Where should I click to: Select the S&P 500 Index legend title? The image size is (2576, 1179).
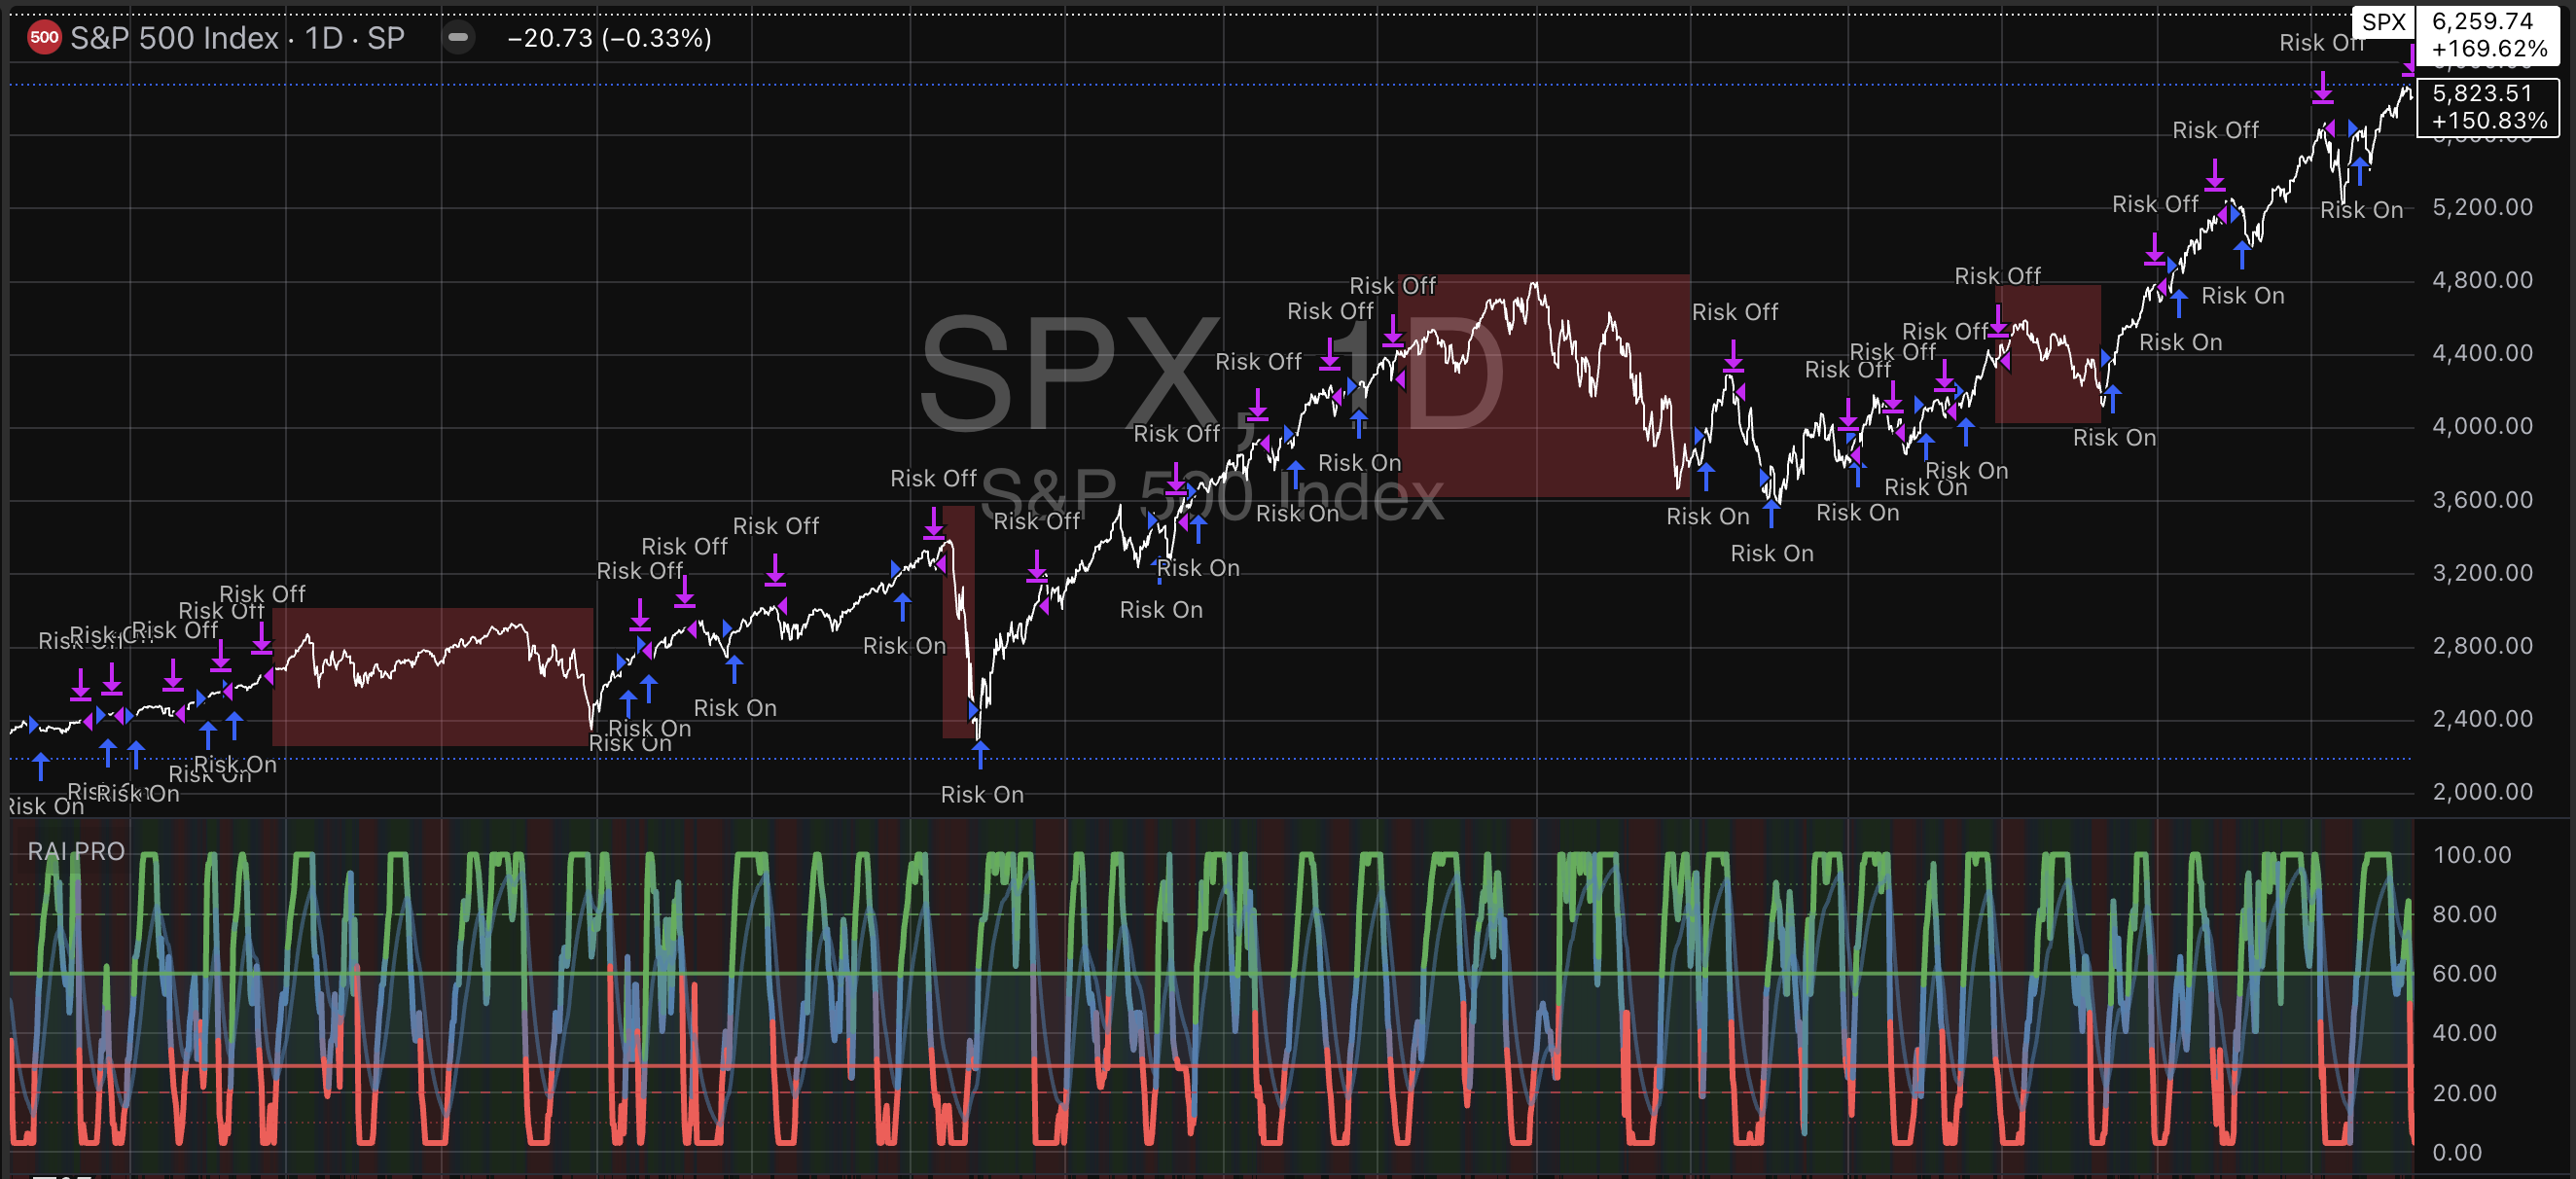pyautogui.click(x=175, y=38)
